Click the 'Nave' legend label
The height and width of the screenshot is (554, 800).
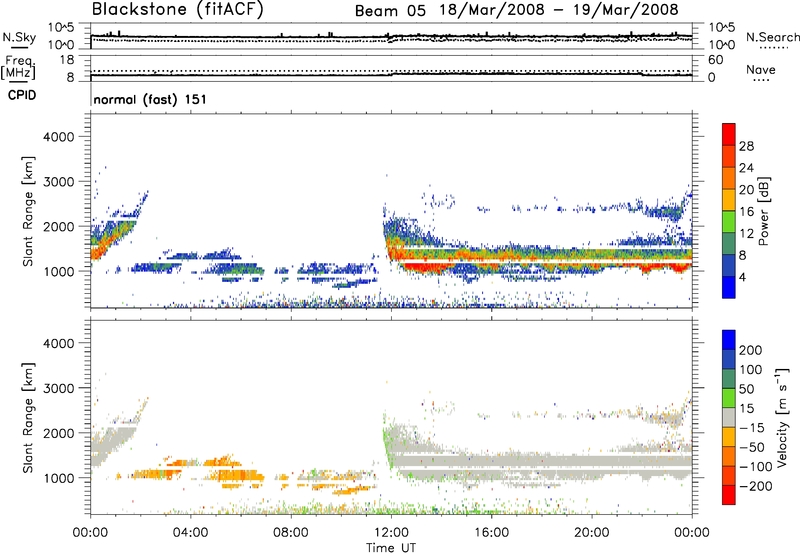(x=761, y=69)
